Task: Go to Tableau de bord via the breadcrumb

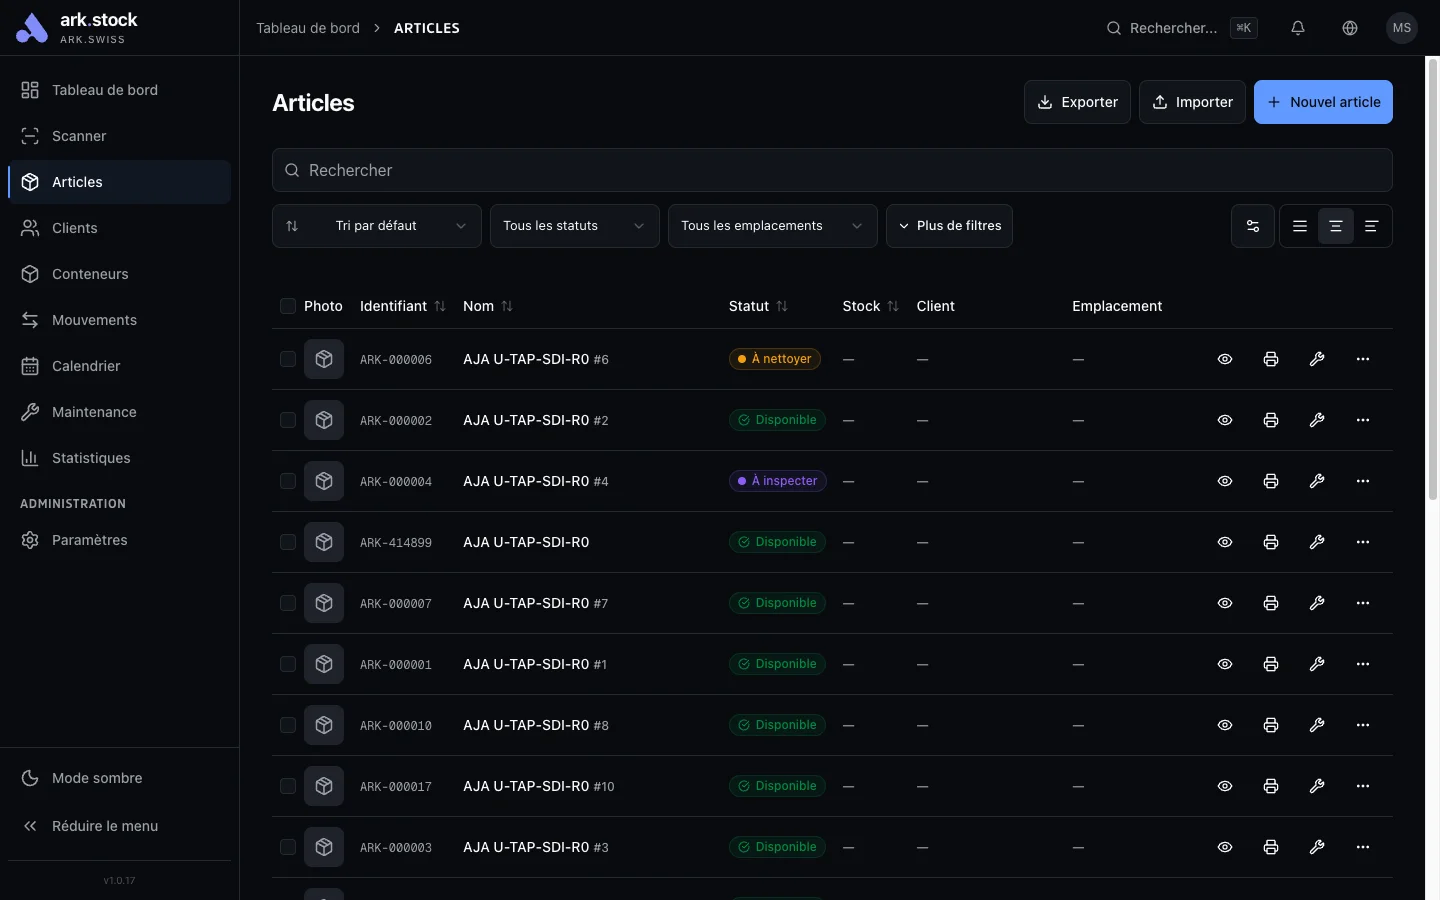Action: tap(308, 28)
